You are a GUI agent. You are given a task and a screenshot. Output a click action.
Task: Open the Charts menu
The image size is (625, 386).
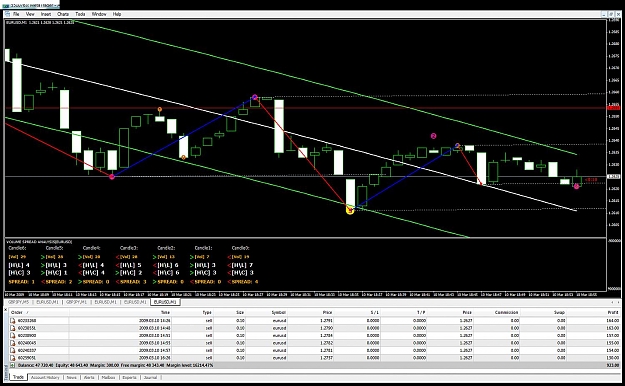(63, 14)
